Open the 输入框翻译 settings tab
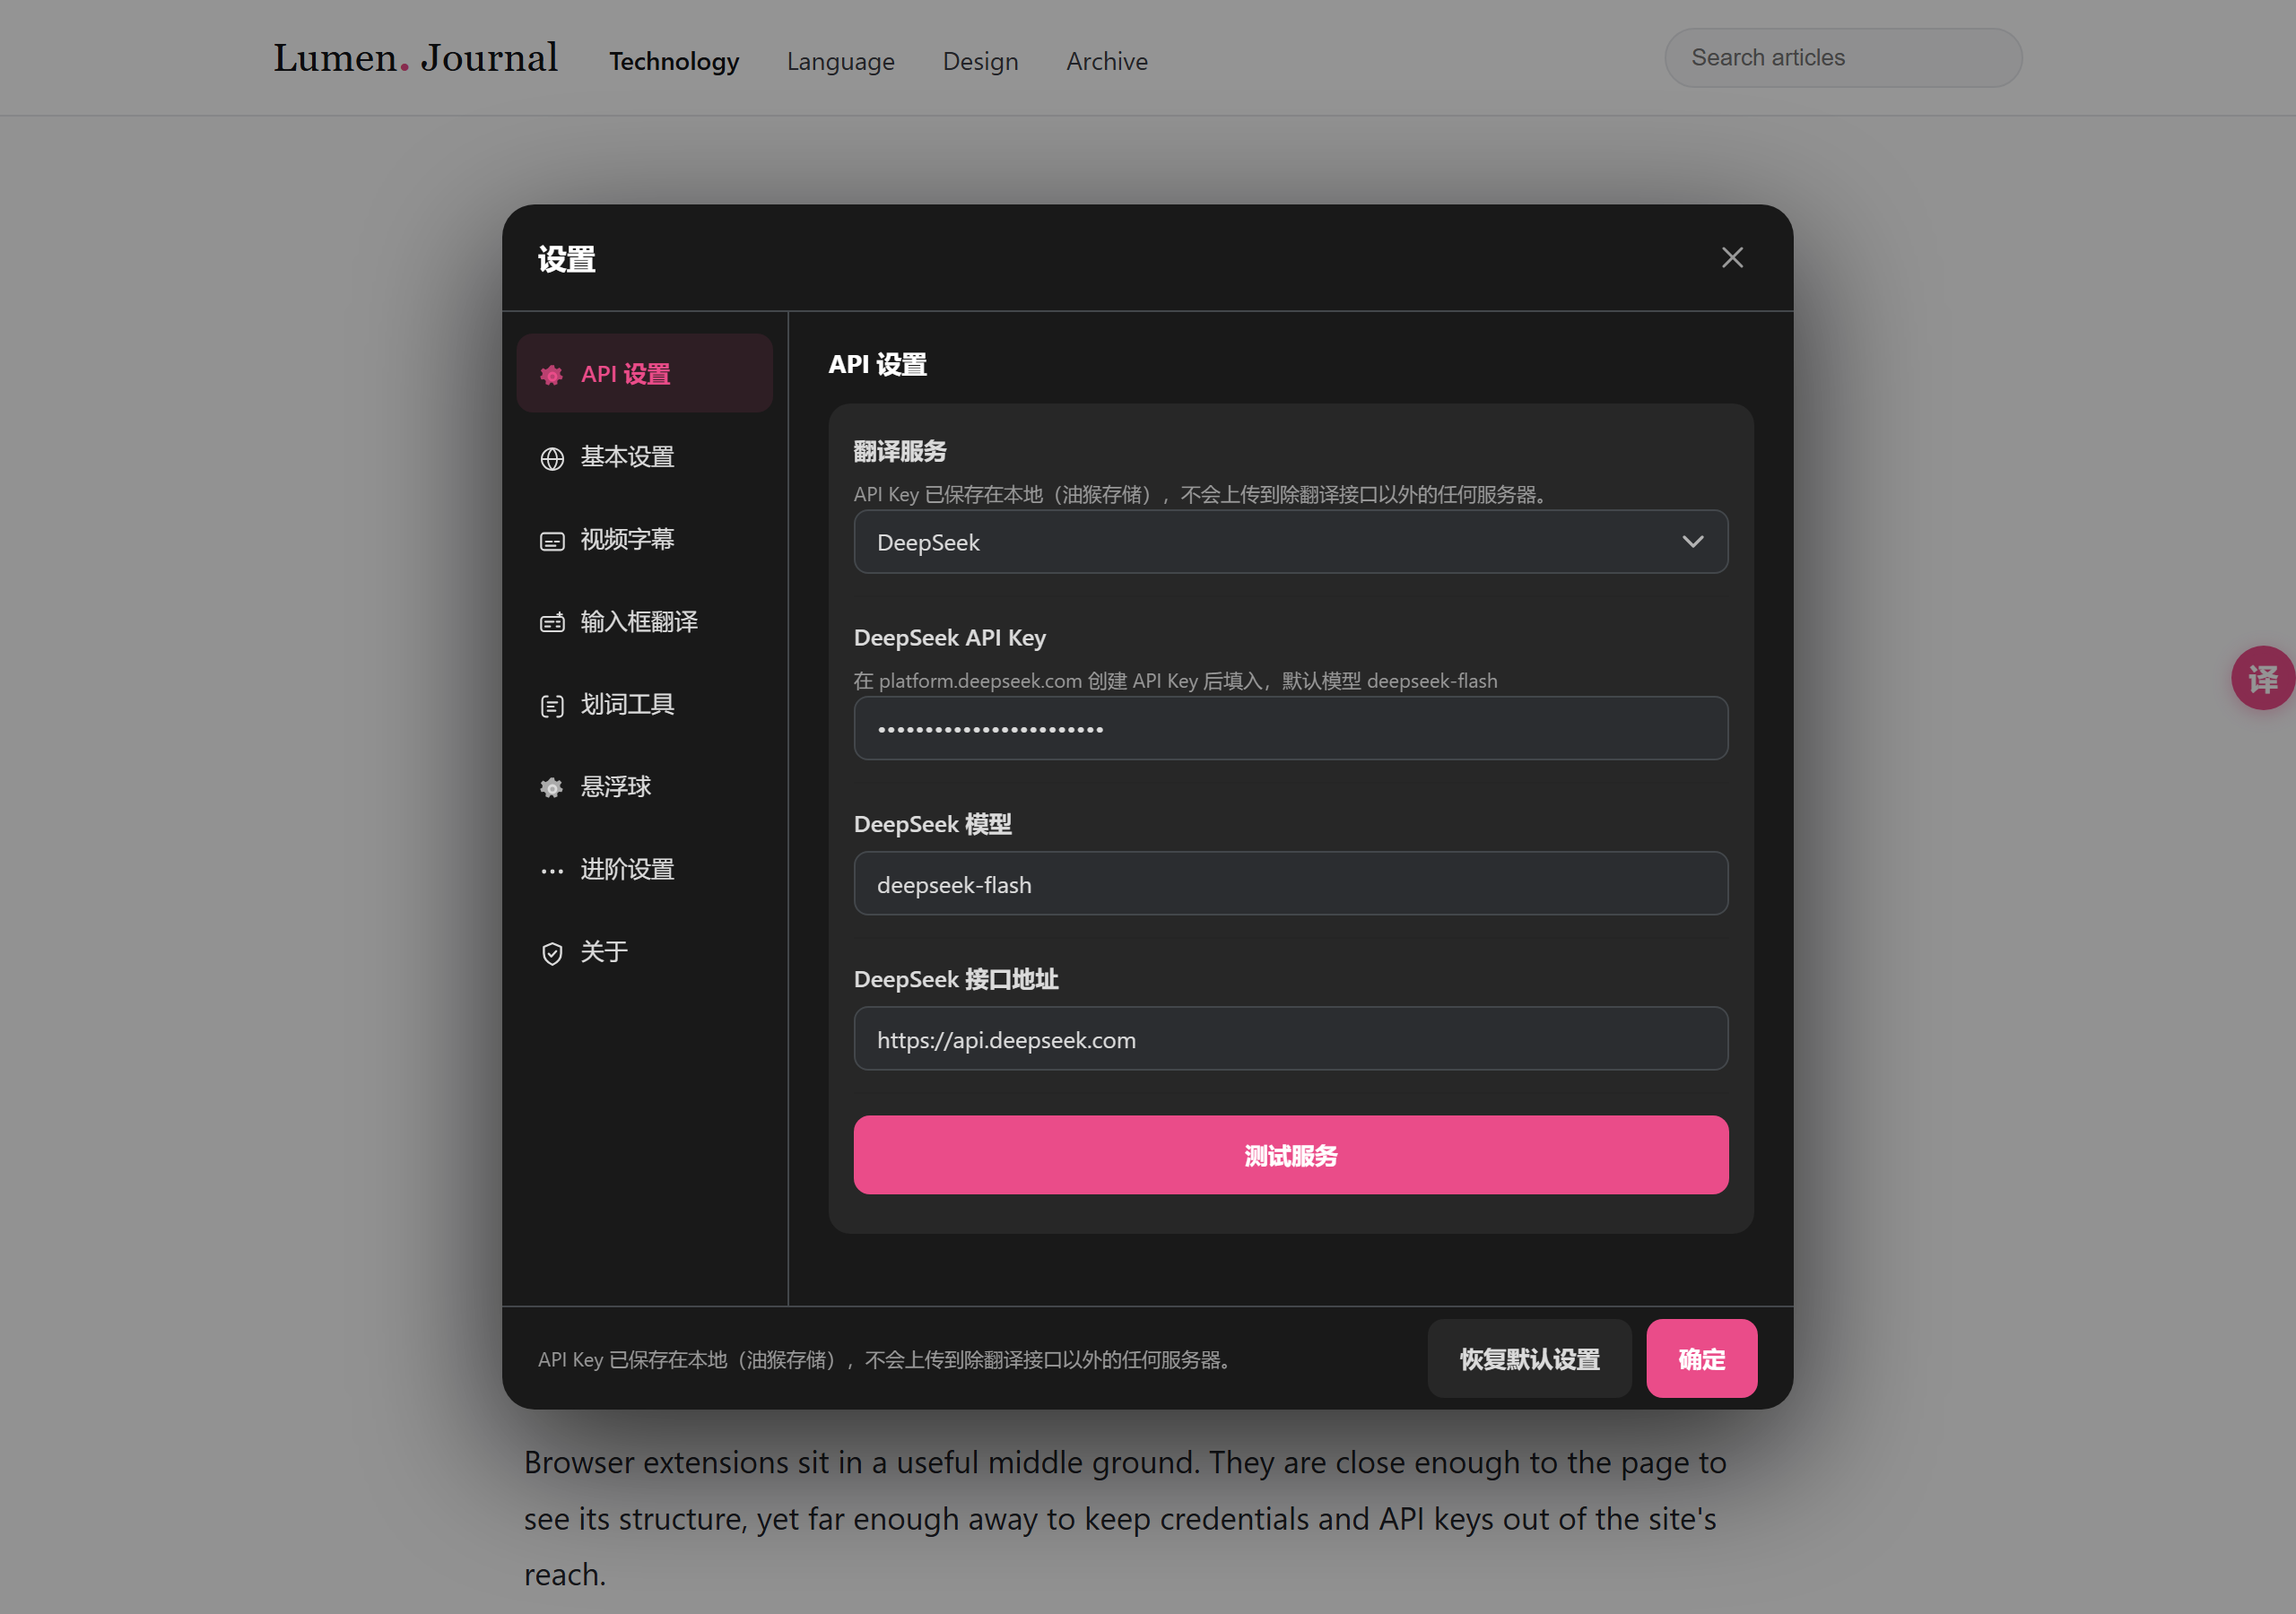2296x1614 pixels. 644,621
